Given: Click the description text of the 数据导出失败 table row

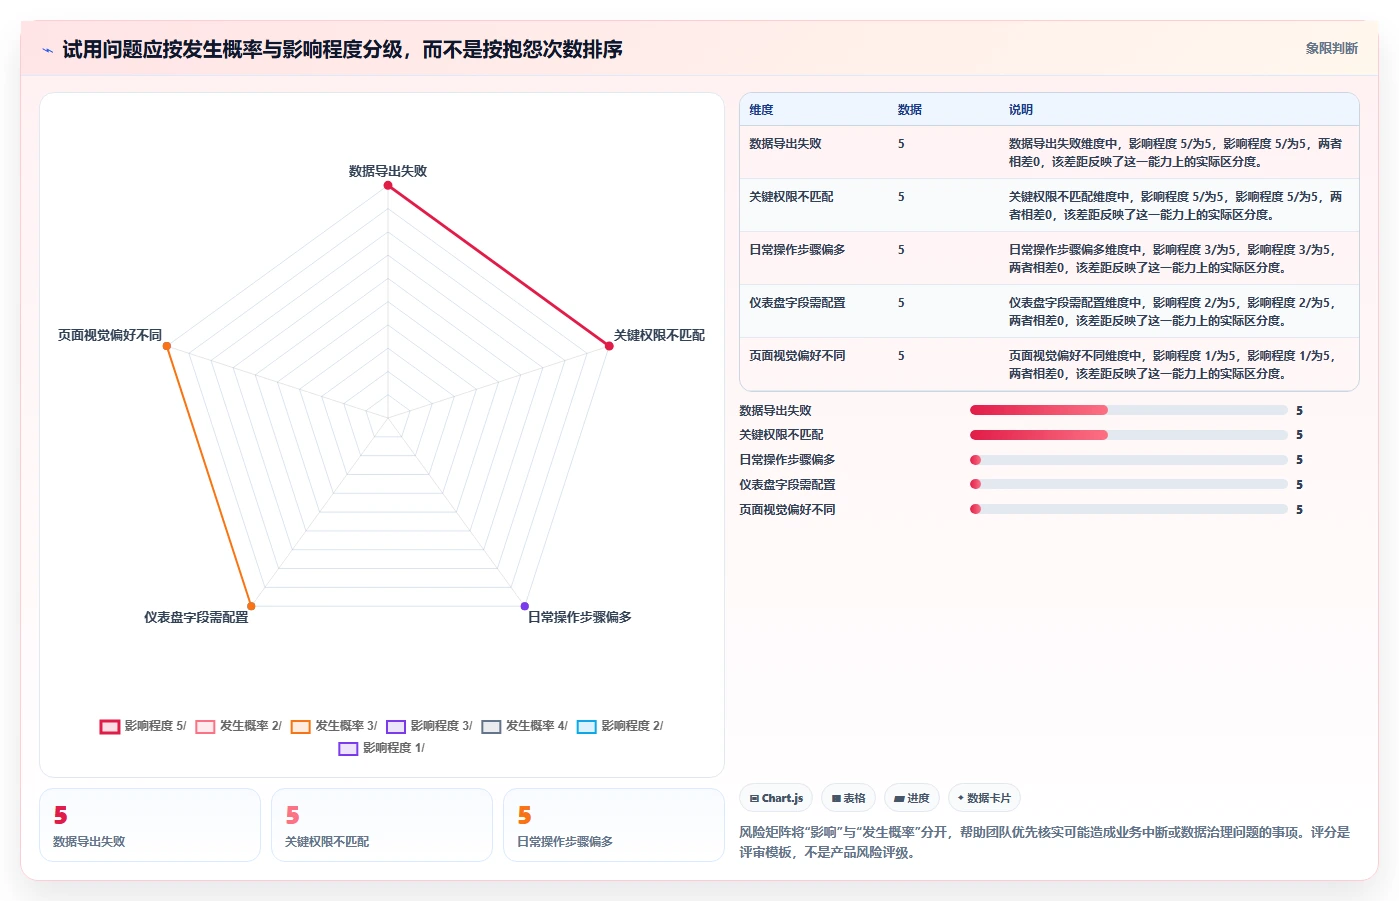Looking at the screenshot, I should 1175,153.
